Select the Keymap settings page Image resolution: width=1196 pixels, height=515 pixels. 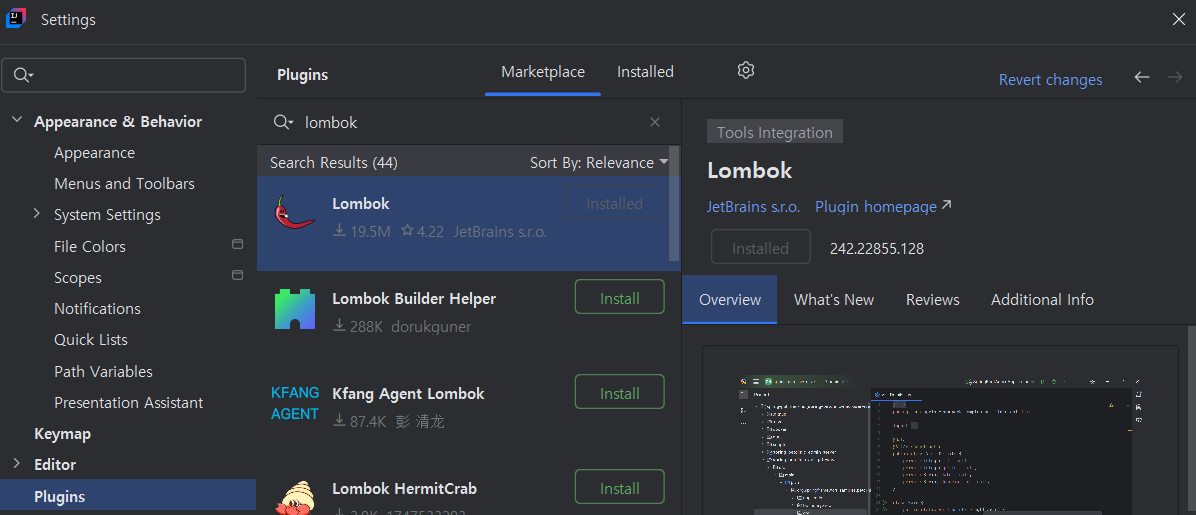pos(63,433)
